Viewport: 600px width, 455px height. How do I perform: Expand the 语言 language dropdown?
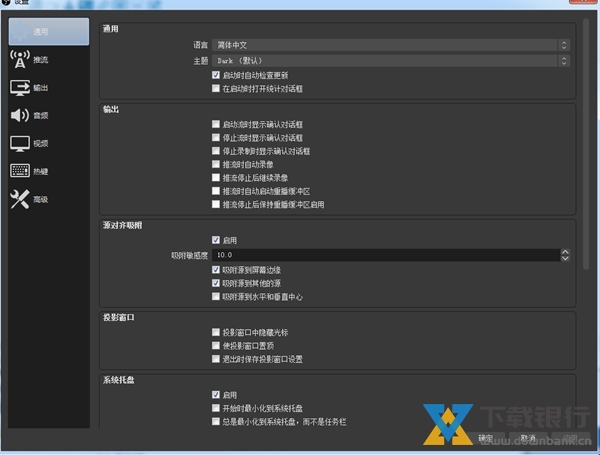391,45
